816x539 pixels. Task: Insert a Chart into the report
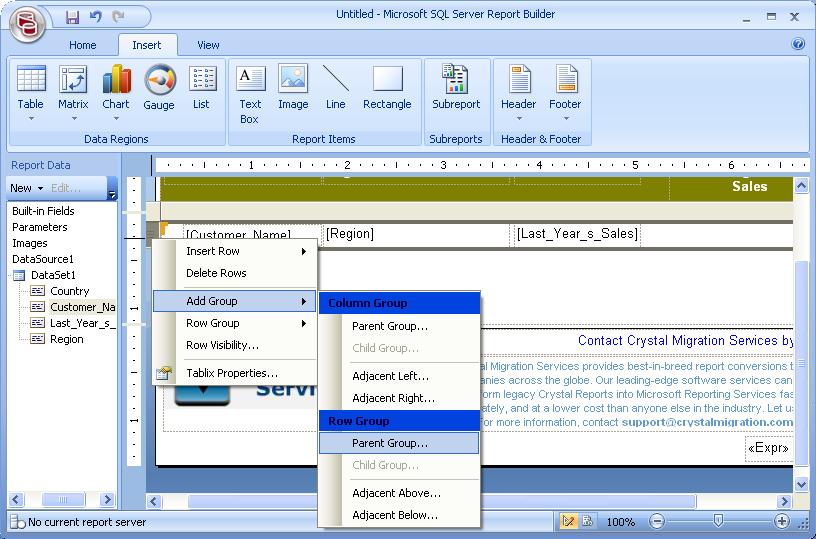click(x=116, y=87)
